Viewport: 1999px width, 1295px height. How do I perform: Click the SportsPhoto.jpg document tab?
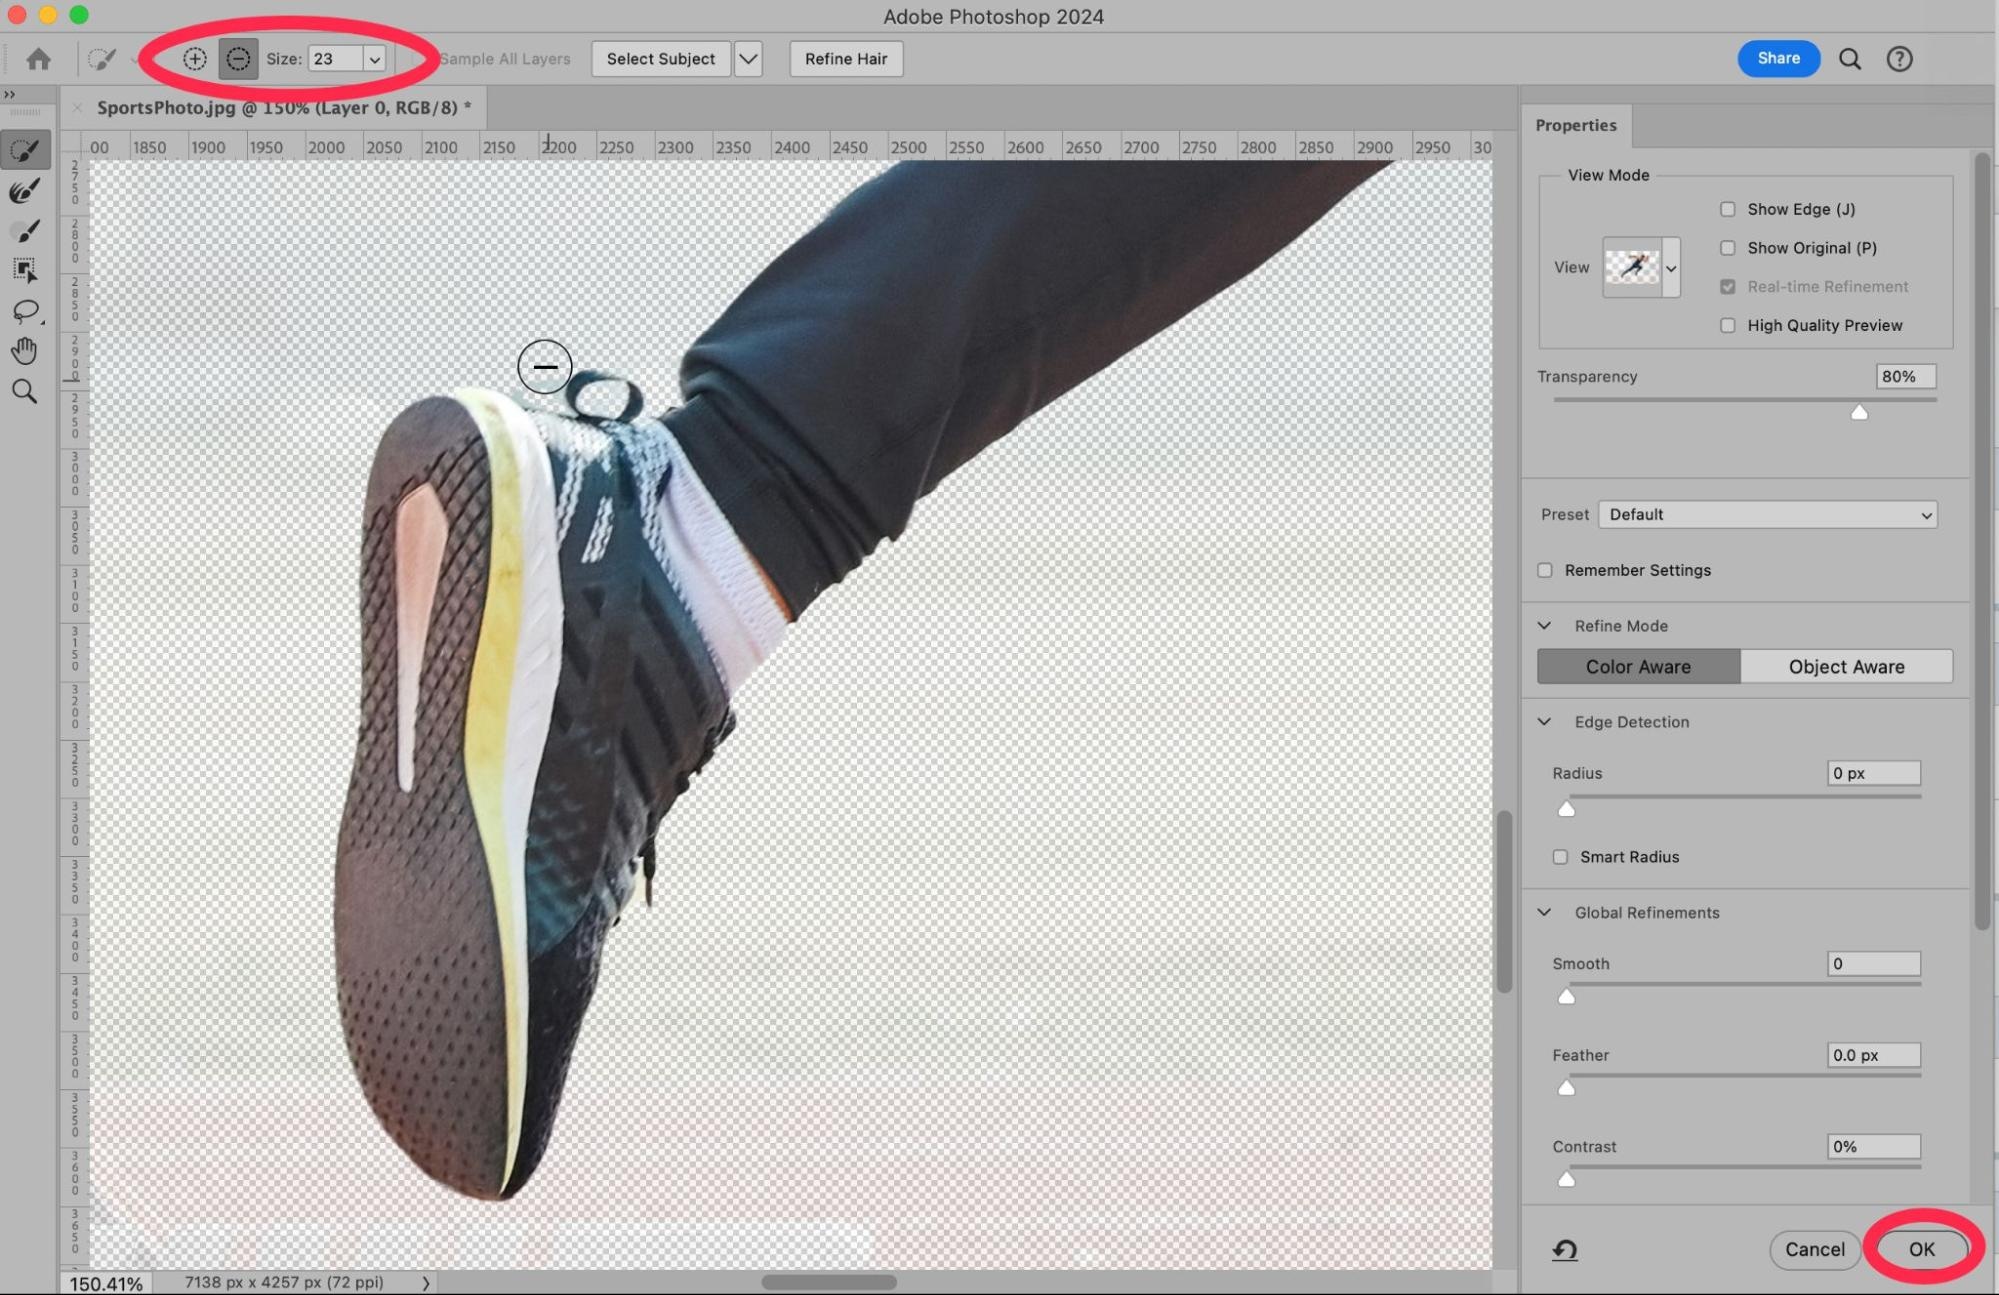(283, 108)
